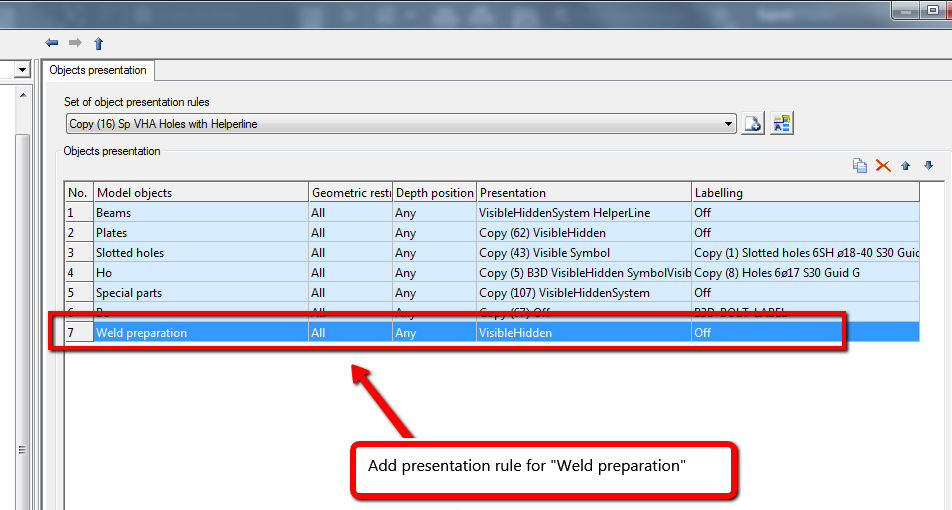
Task: Click Copy (62) VisibleHidden presentation cell
Action: [x=583, y=233]
